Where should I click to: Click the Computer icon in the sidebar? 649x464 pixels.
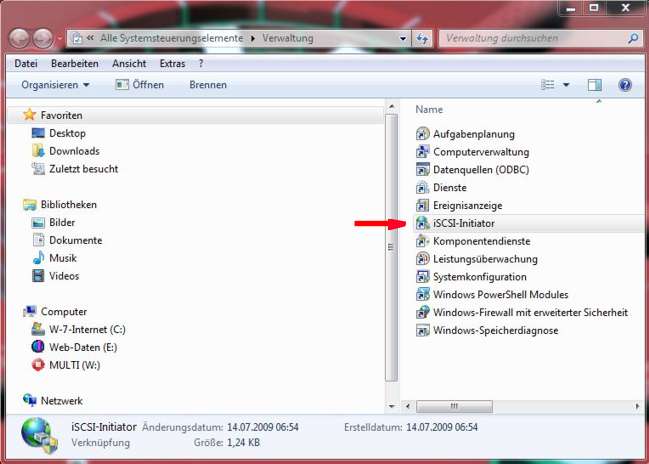29,311
